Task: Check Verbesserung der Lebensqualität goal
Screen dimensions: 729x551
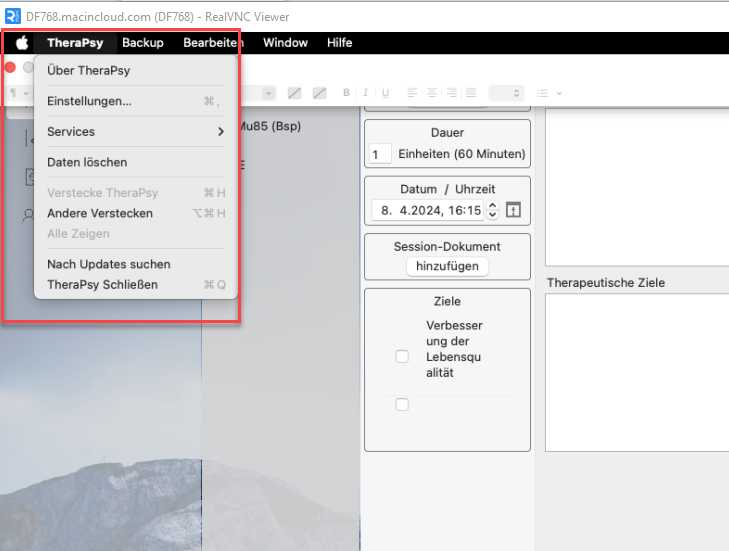Action: [402, 357]
